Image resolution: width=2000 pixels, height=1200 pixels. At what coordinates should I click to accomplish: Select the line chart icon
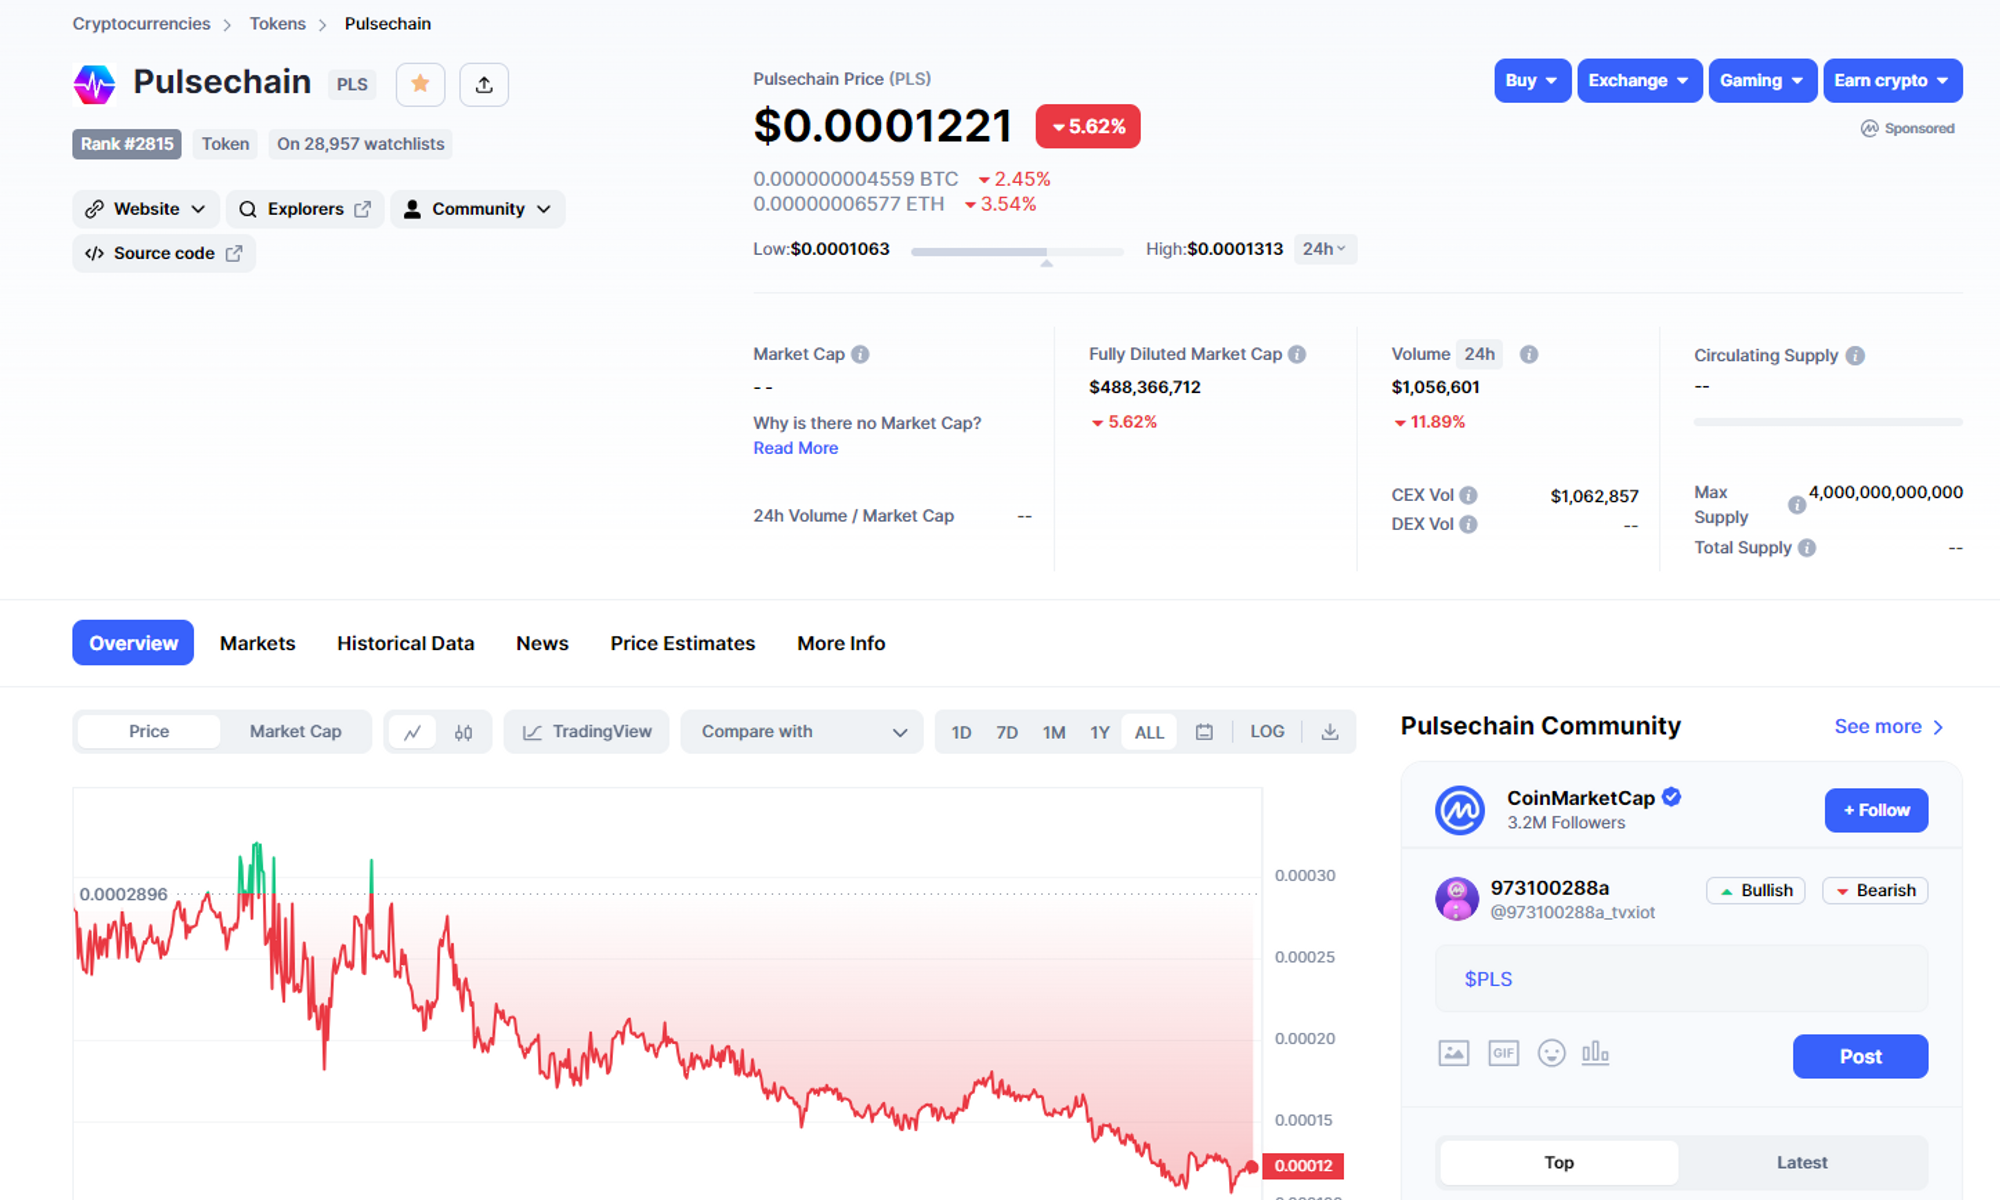pyautogui.click(x=412, y=732)
